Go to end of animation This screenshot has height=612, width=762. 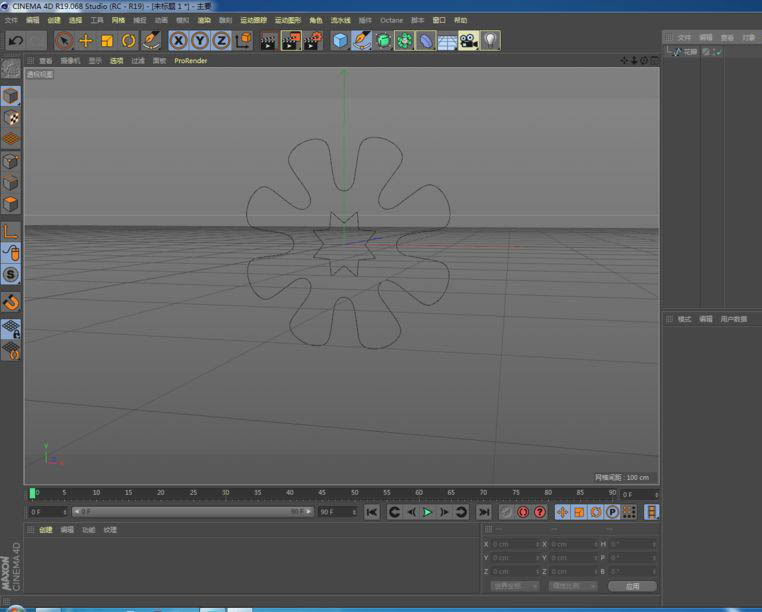click(x=484, y=512)
